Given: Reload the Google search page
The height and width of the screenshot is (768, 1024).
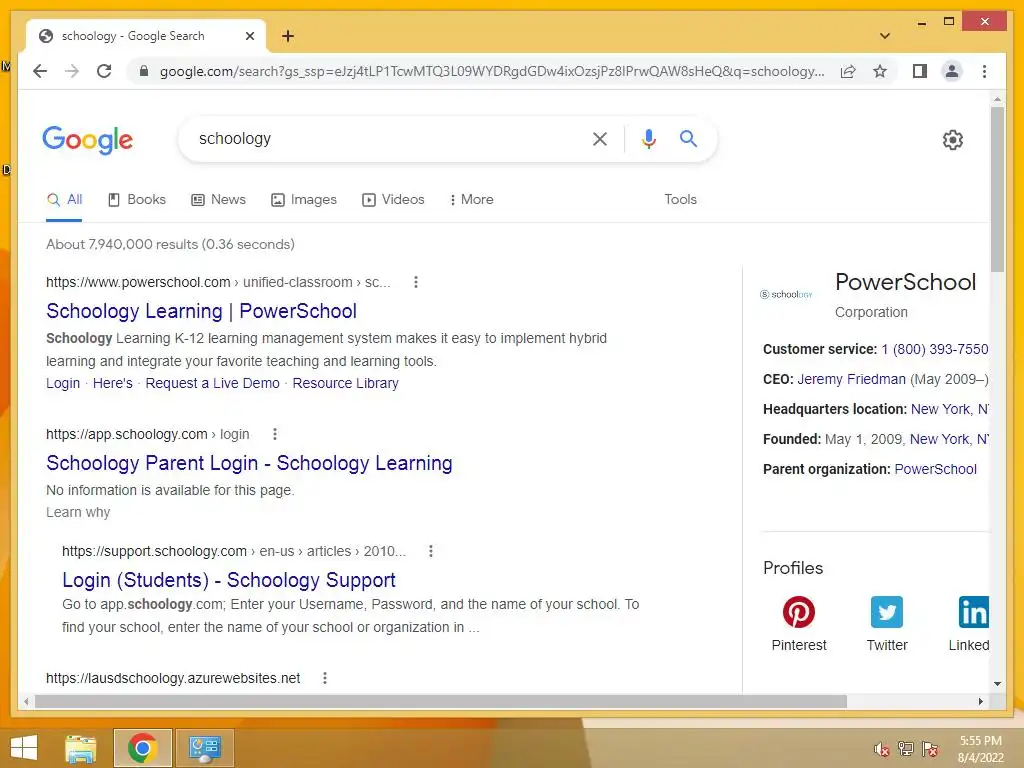Looking at the screenshot, I should click(104, 71).
